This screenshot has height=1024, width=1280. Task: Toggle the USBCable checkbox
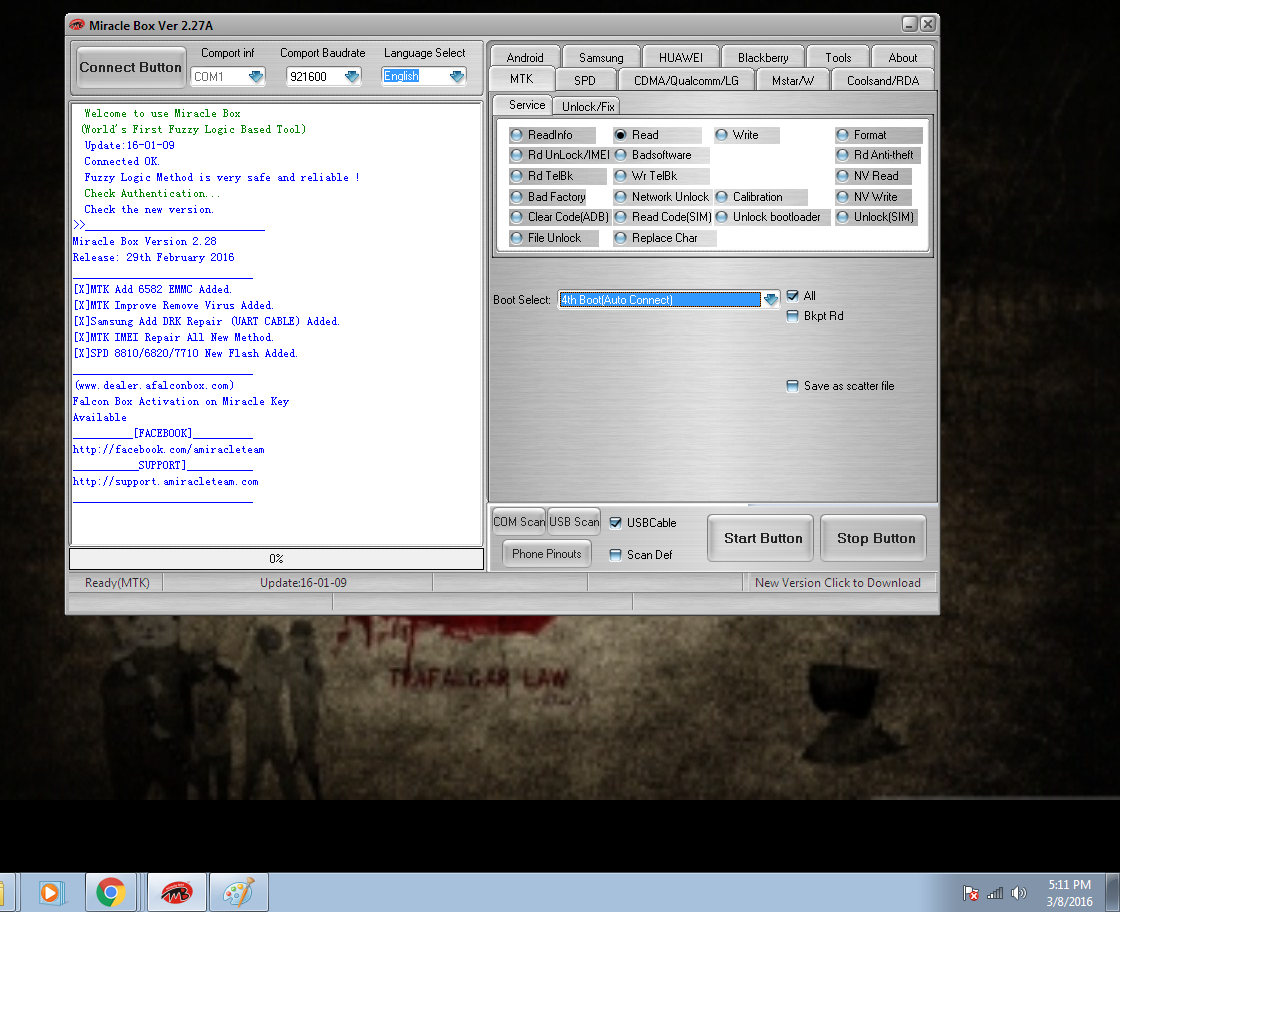coord(616,523)
